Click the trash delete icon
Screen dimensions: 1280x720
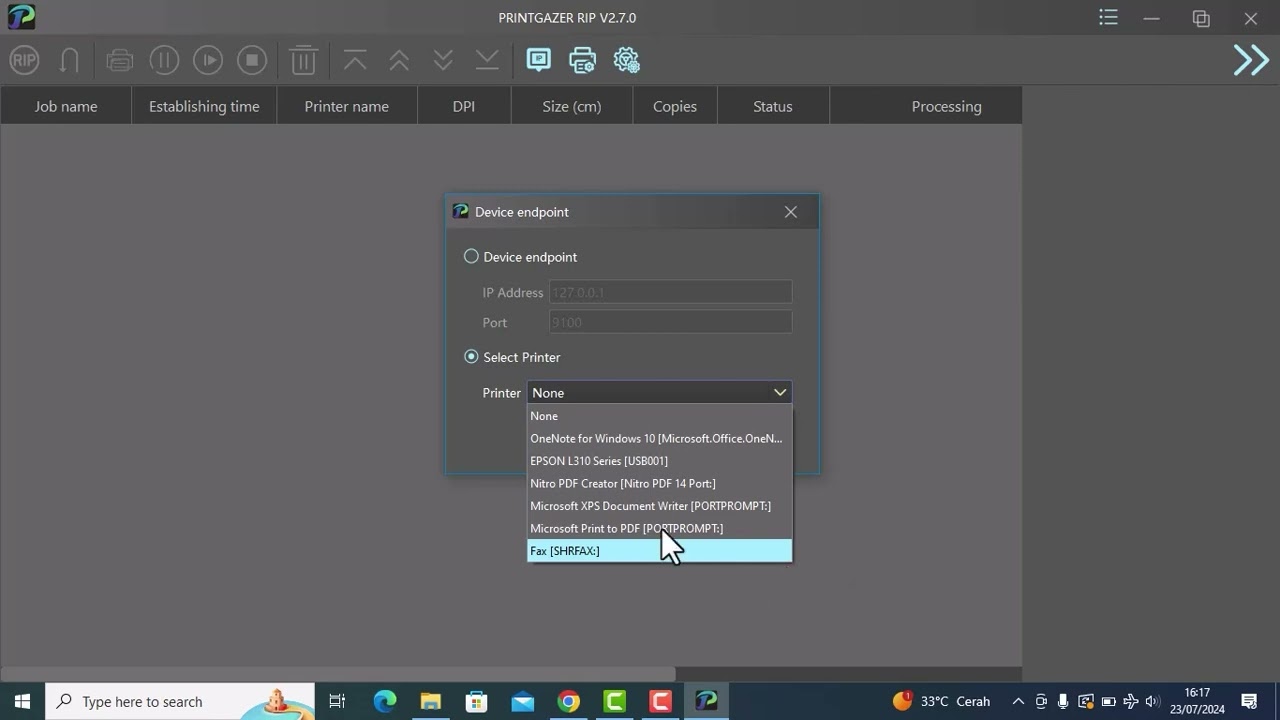[x=303, y=60]
